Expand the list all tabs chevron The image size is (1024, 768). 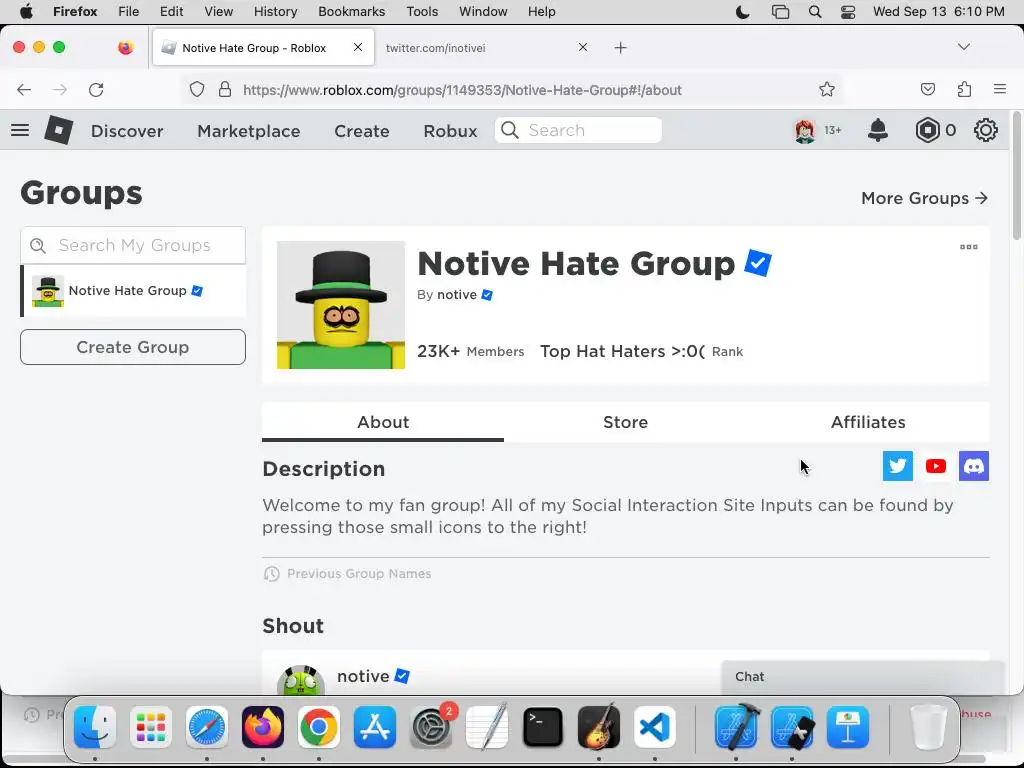pyautogui.click(x=963, y=47)
